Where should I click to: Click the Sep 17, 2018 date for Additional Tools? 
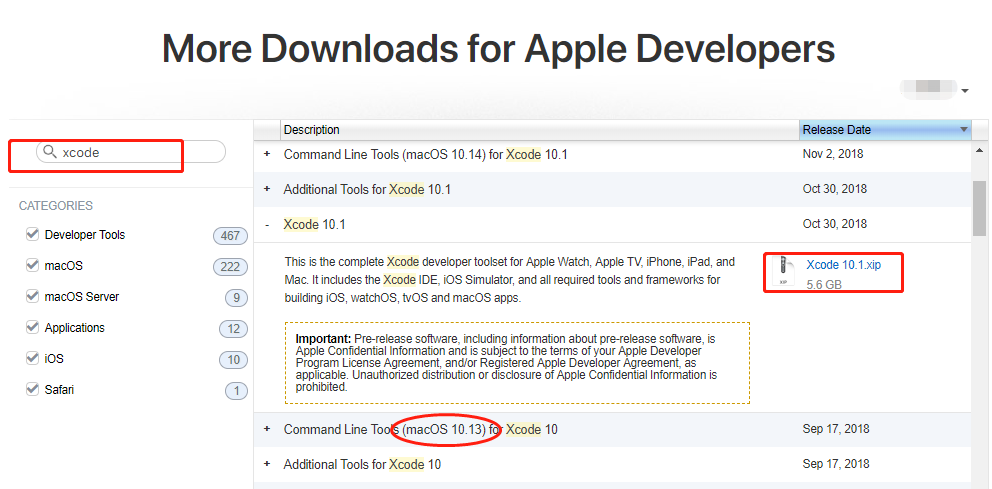click(x=836, y=464)
